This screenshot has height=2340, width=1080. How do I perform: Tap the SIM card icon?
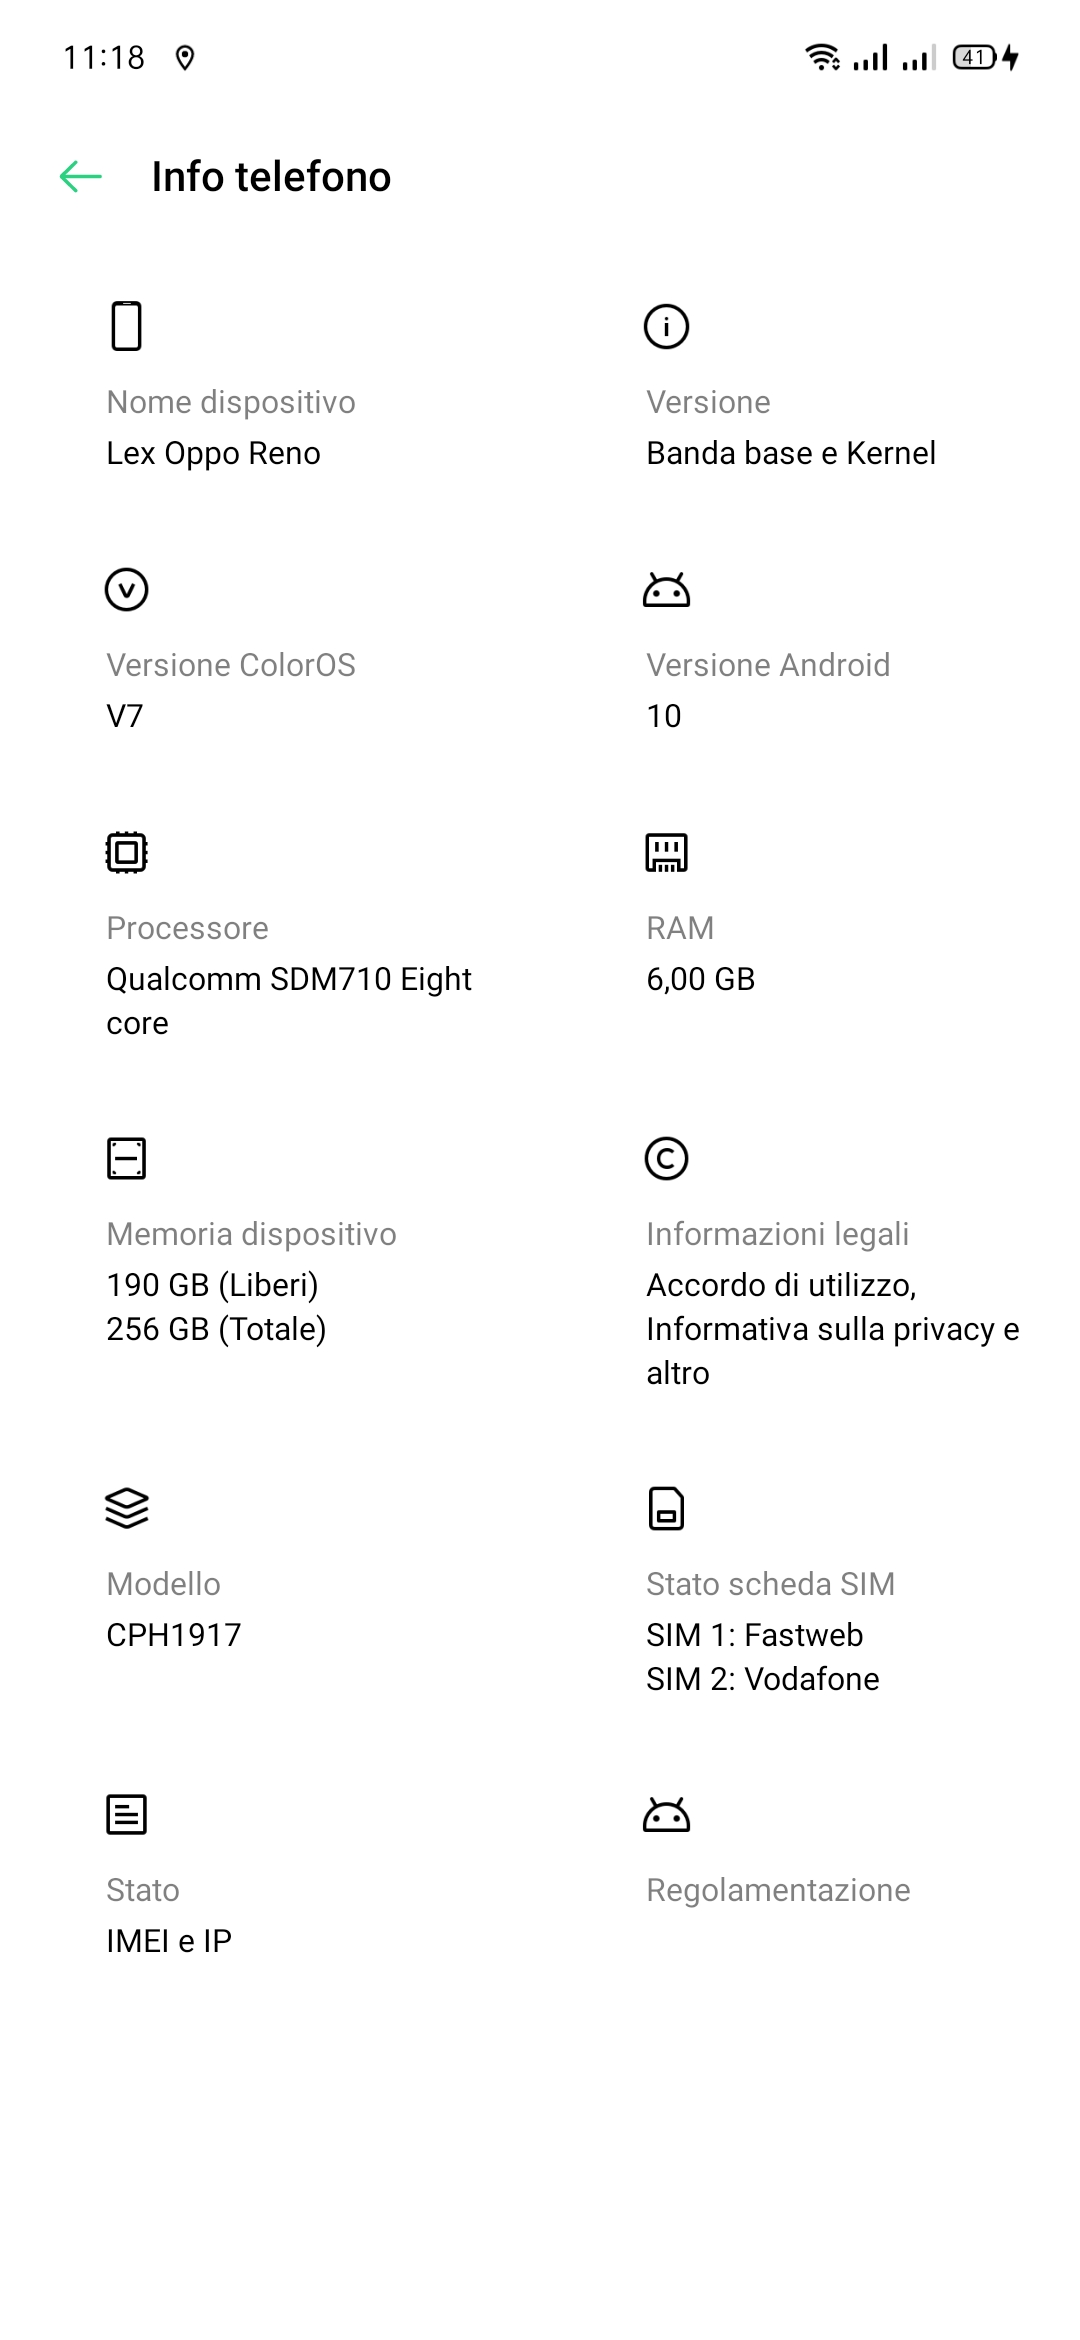tap(666, 1508)
